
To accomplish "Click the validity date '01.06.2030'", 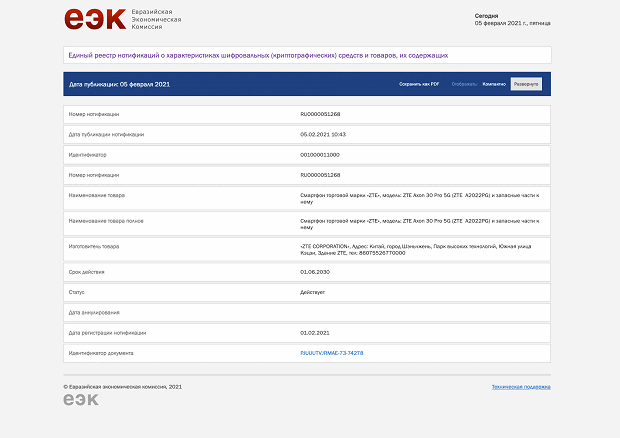I will (x=315, y=272).
